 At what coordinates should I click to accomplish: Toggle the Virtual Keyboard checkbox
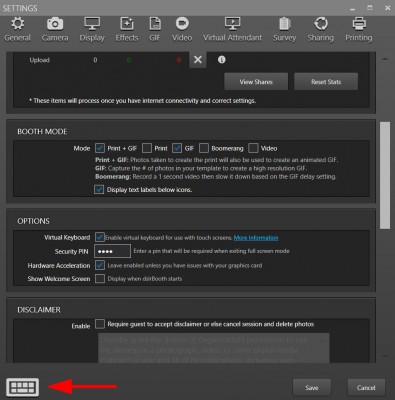(x=100, y=237)
